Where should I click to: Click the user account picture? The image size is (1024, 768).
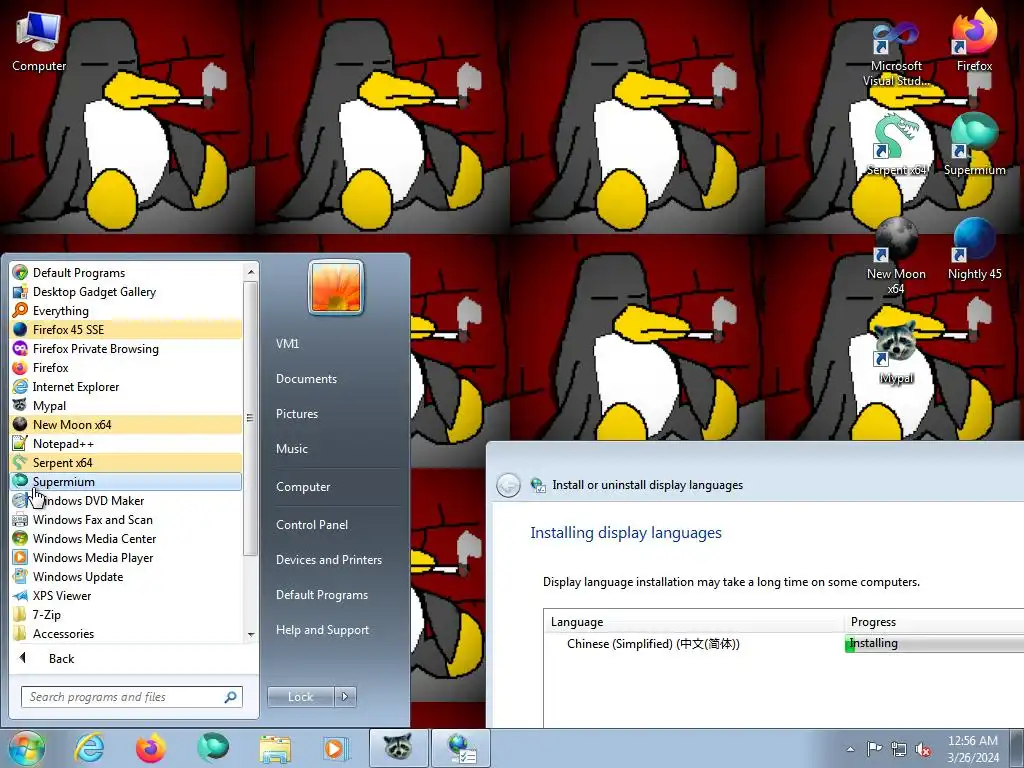pos(336,287)
